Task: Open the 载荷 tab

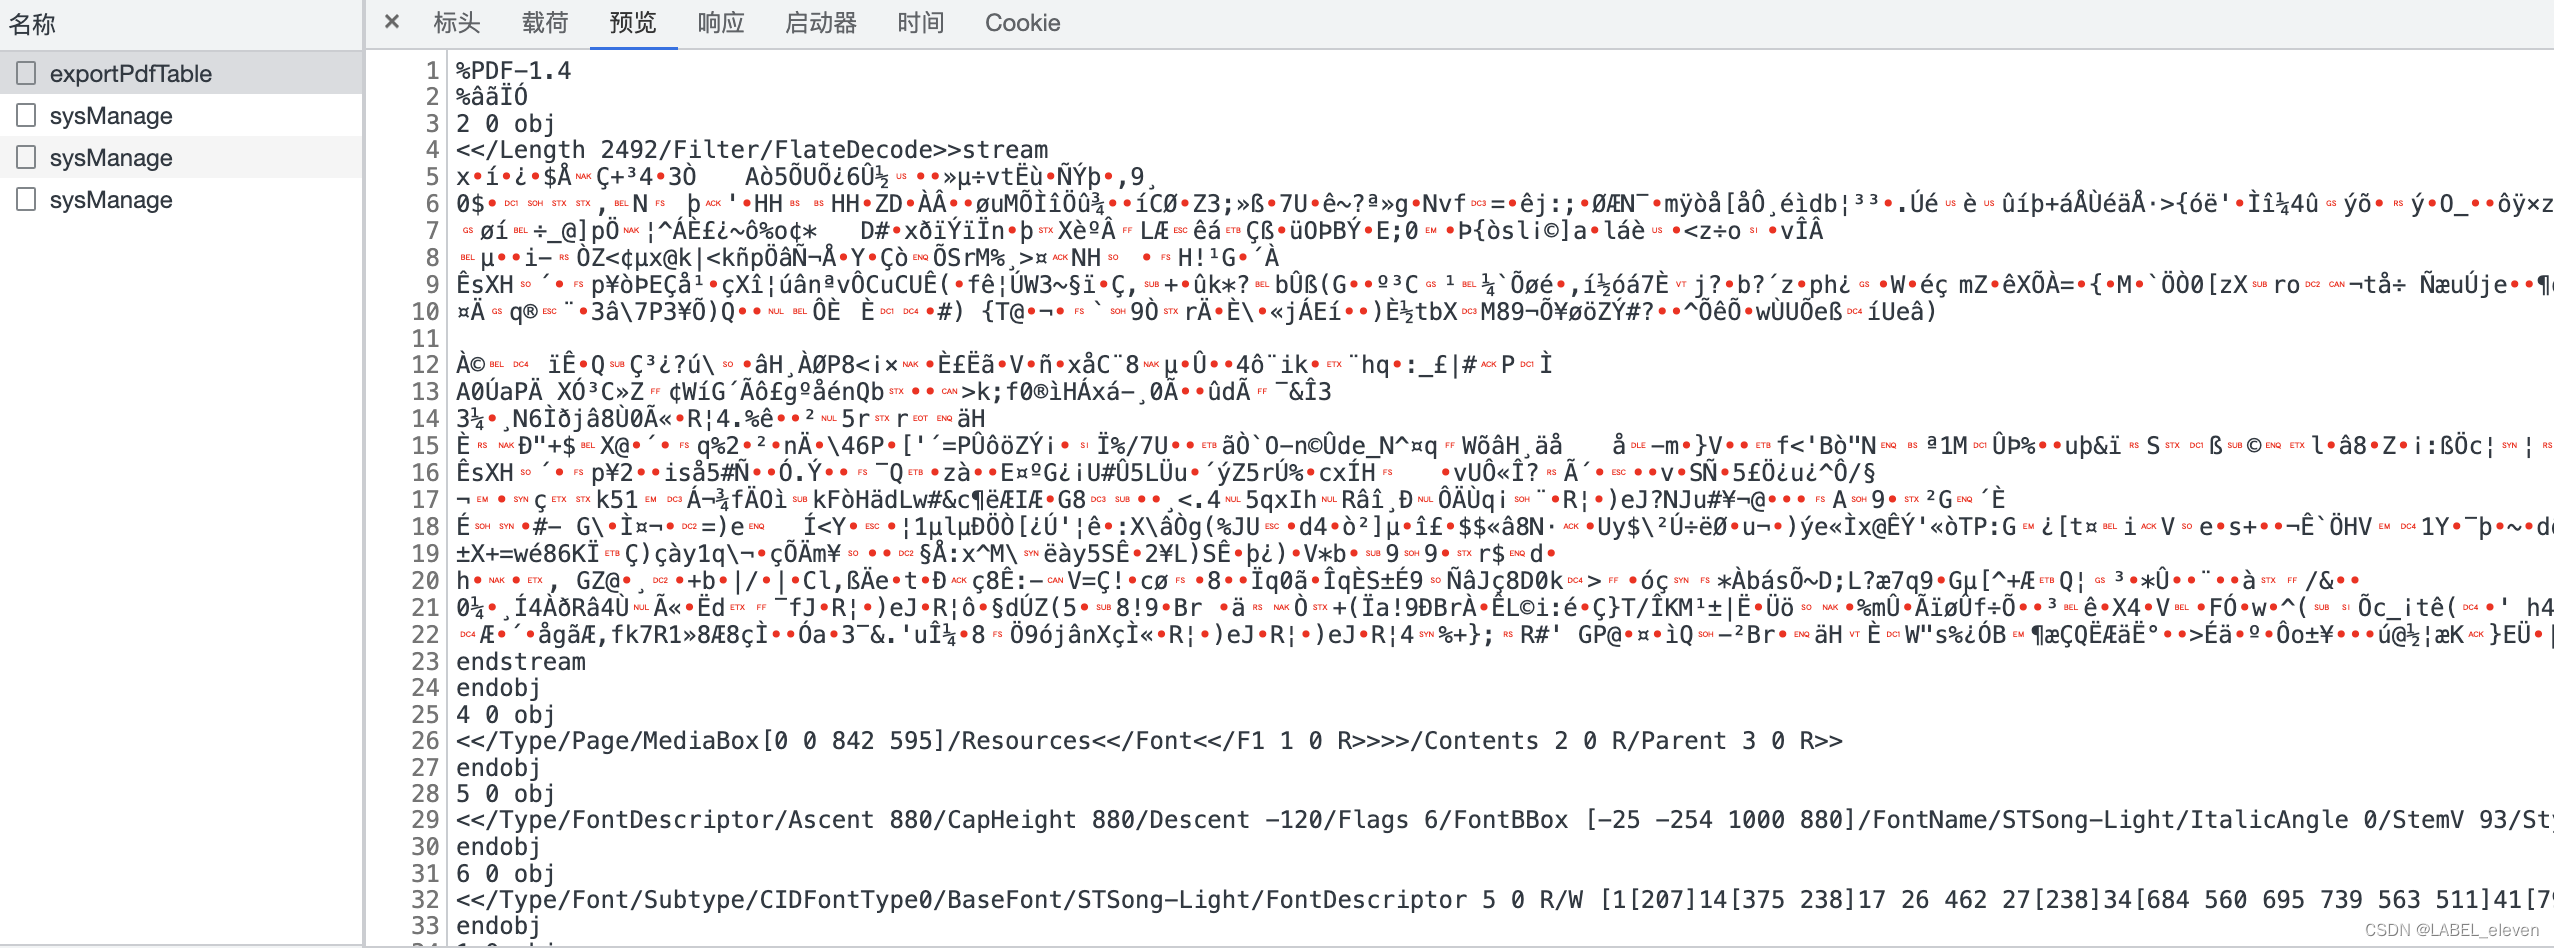Action: pos(545,23)
